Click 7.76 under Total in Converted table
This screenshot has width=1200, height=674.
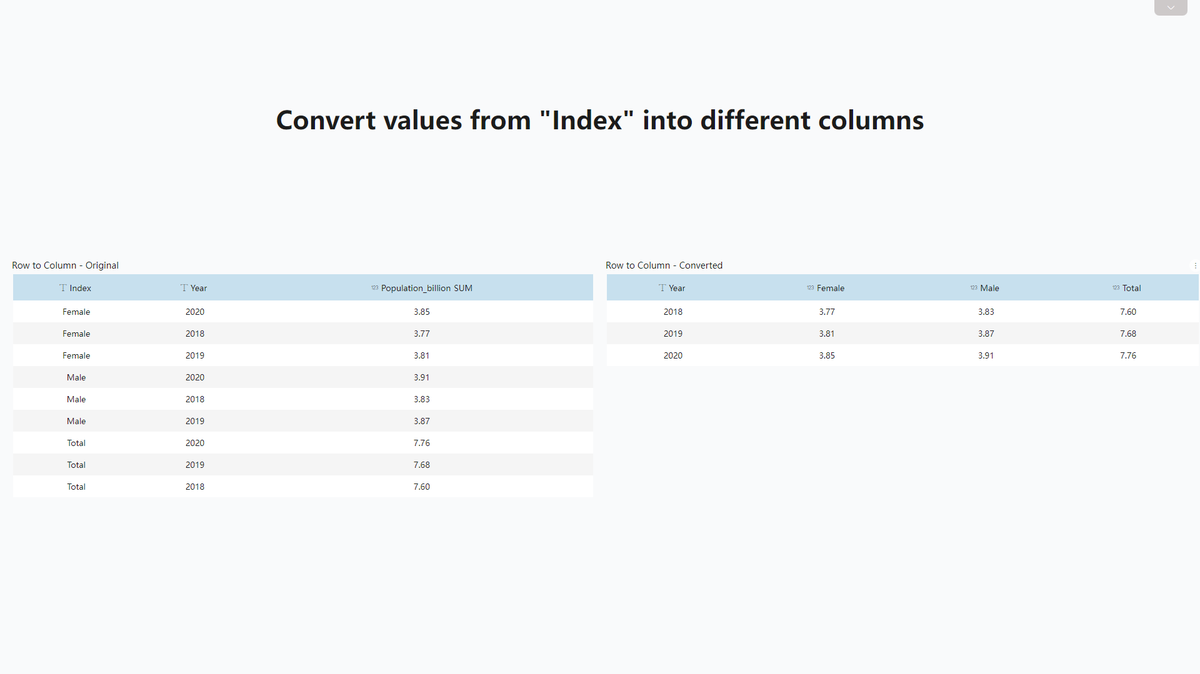(1128, 356)
